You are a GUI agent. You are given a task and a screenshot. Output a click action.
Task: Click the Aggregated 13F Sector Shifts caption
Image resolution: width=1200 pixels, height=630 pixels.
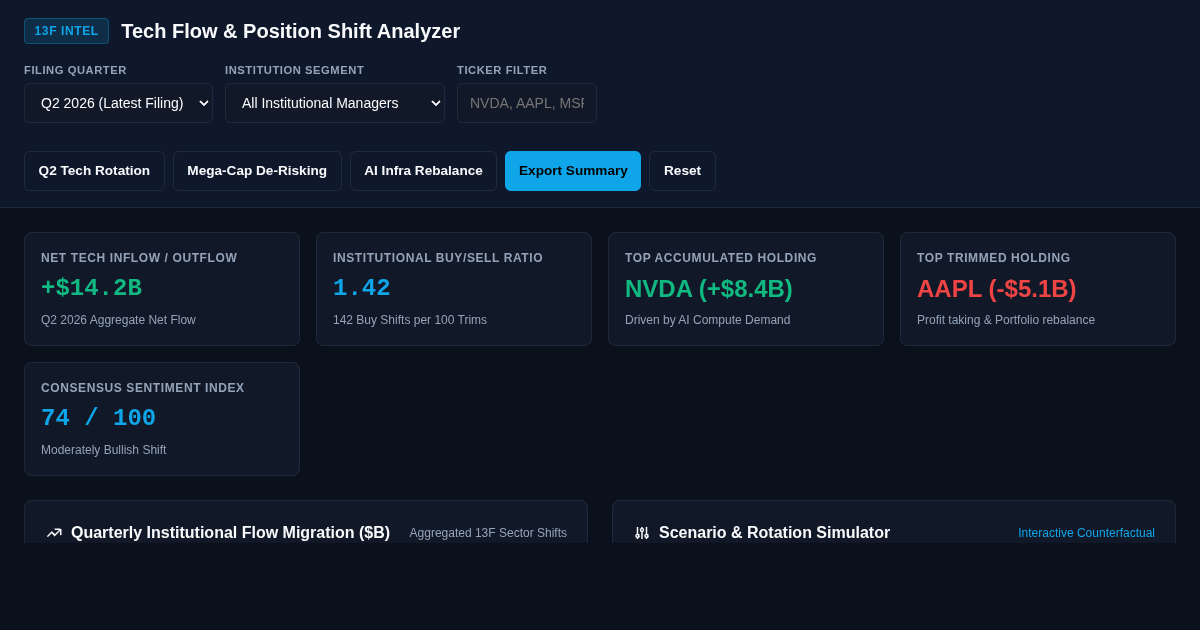click(x=488, y=533)
